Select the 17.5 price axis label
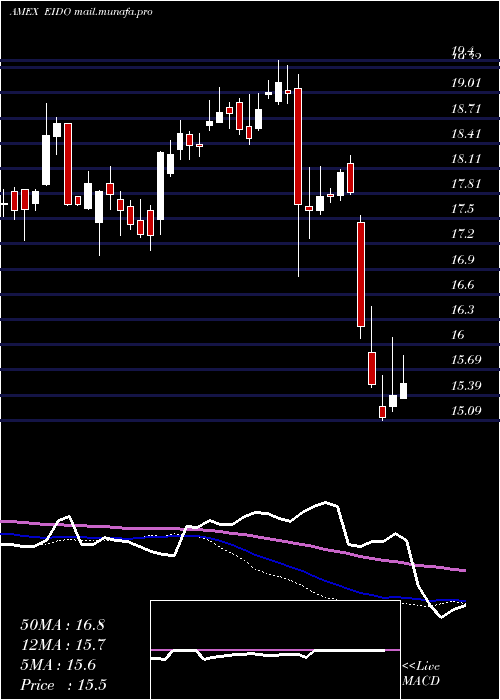The image size is (500, 700). tap(463, 208)
